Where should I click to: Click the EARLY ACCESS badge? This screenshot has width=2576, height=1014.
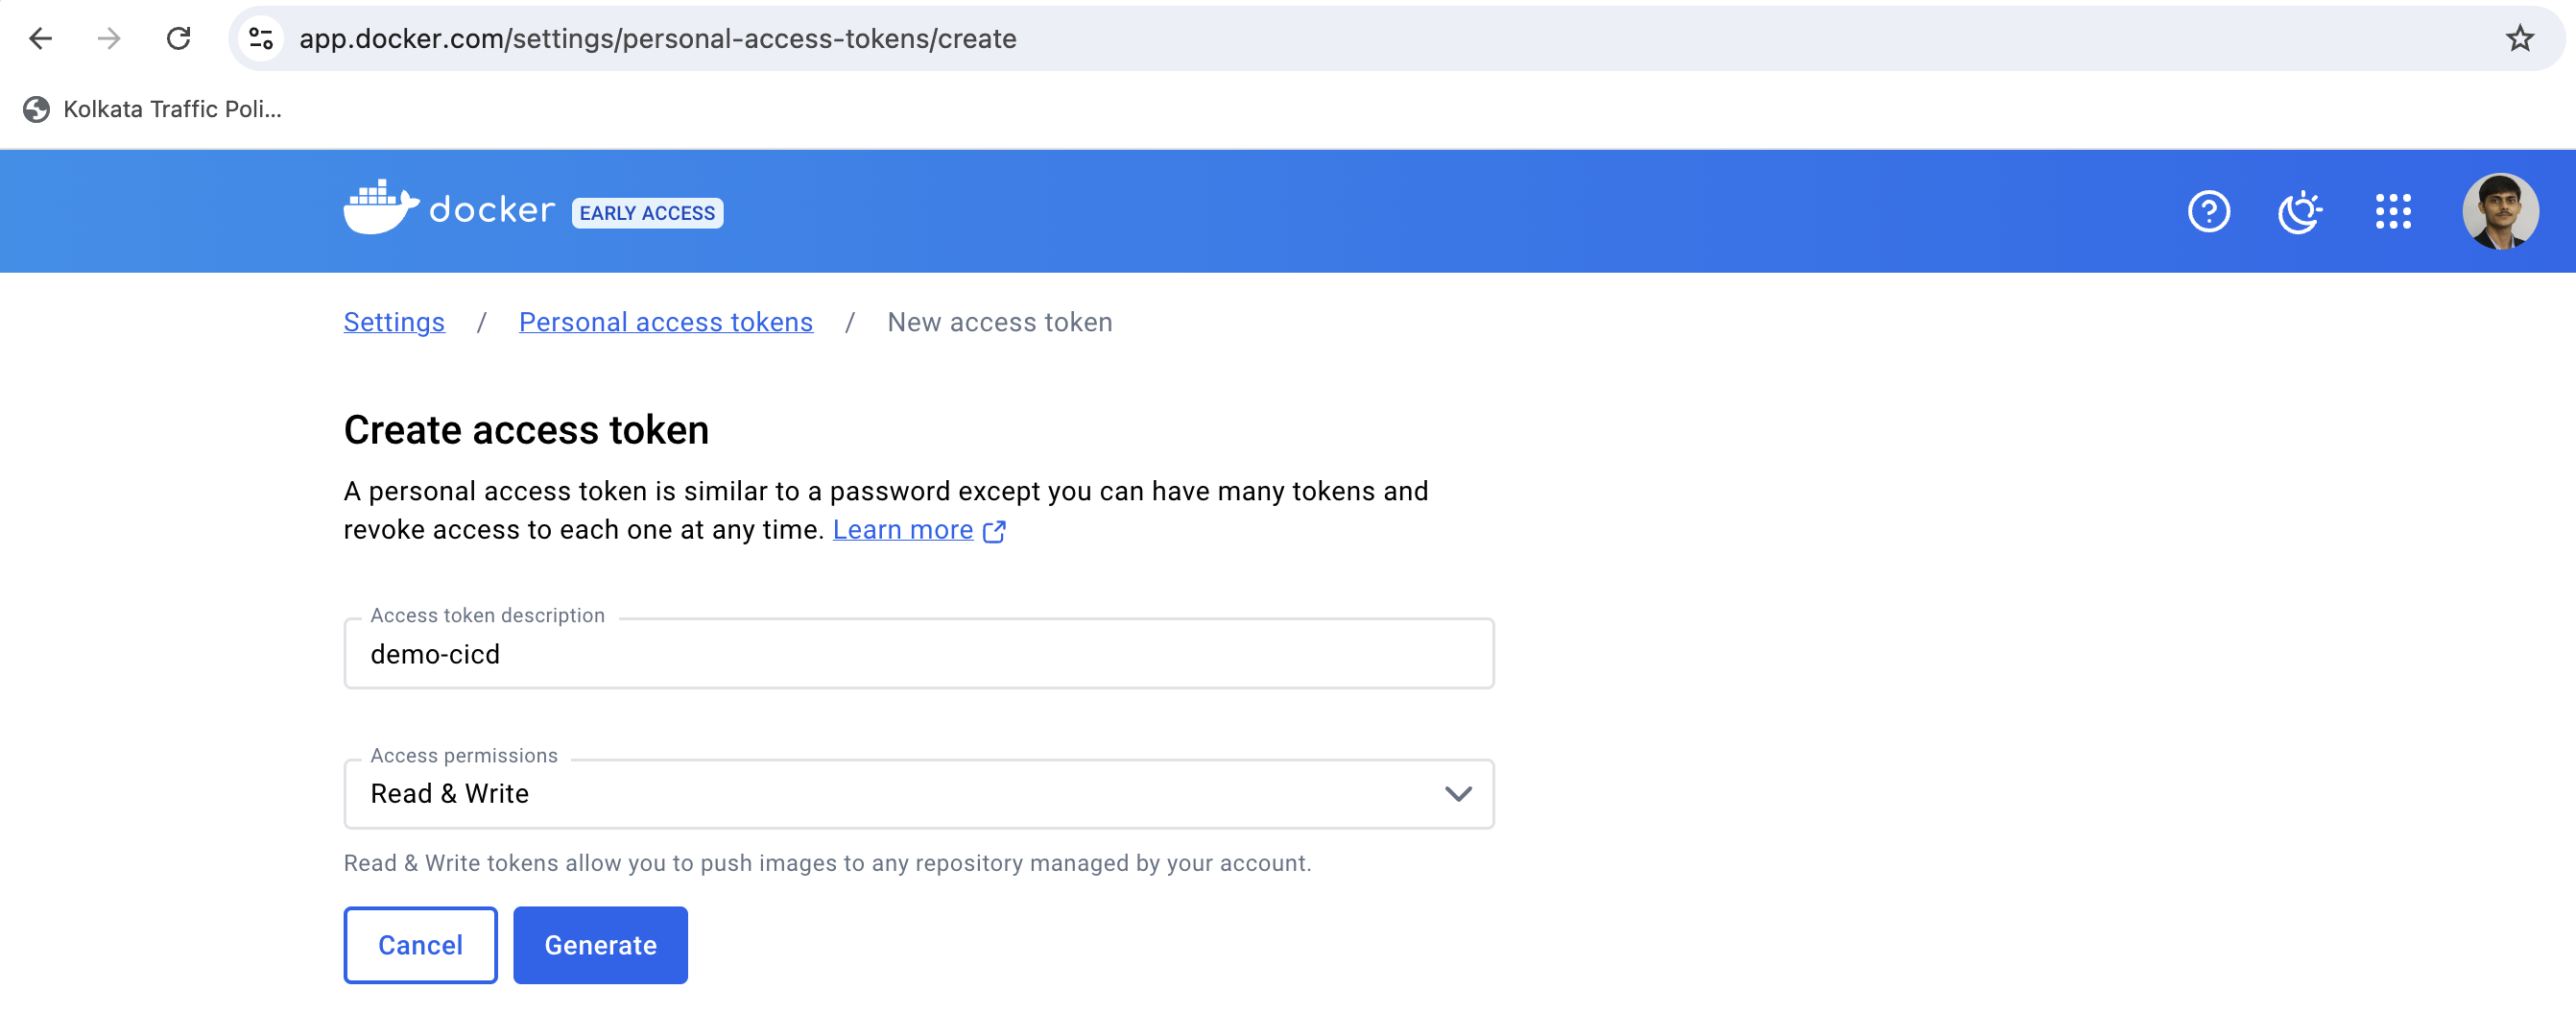647,213
